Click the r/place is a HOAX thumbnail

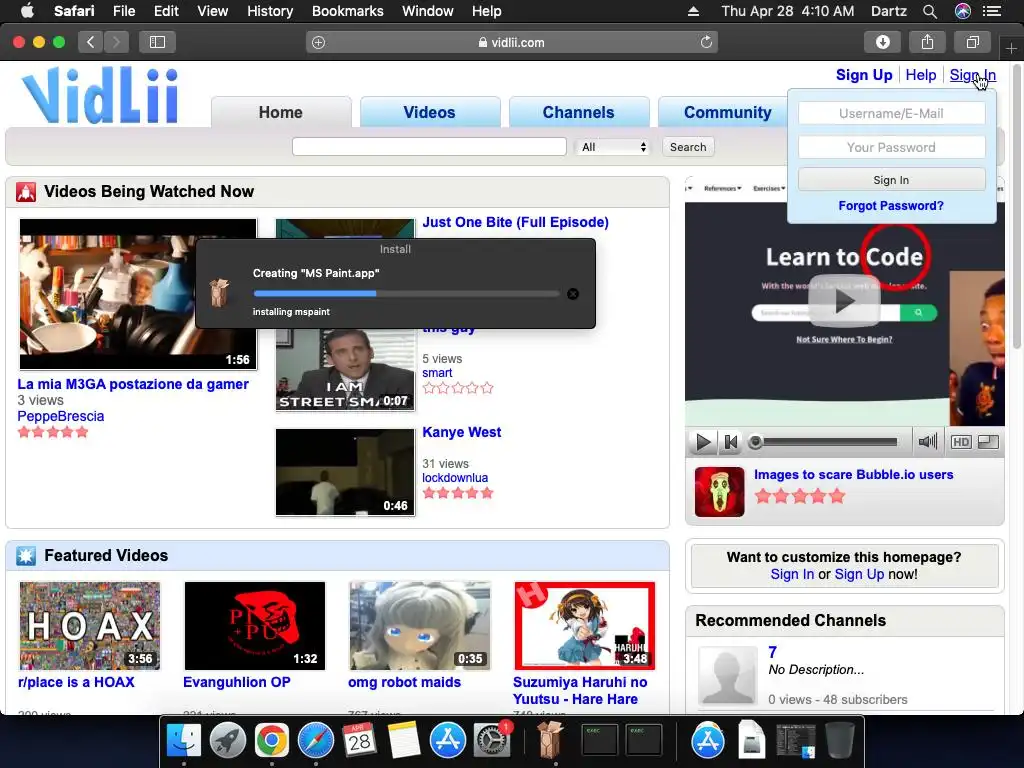pyautogui.click(x=89, y=626)
